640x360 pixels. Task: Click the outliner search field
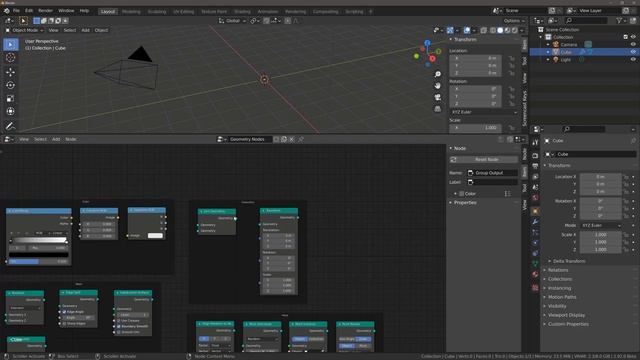click(x=587, y=20)
